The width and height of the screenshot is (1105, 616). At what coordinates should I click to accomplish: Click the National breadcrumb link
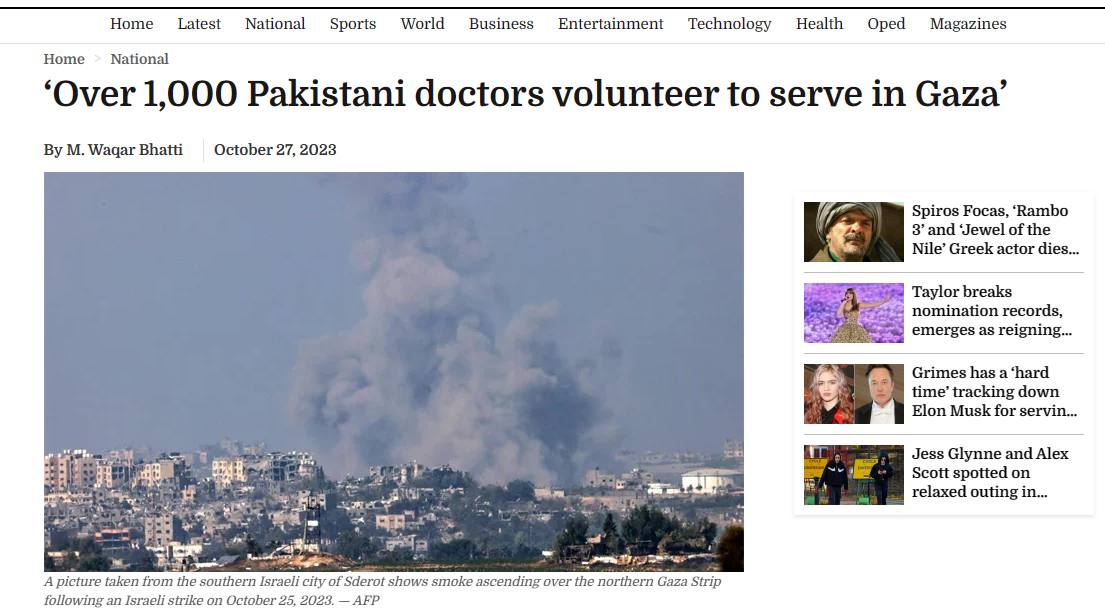pyautogui.click(x=140, y=59)
